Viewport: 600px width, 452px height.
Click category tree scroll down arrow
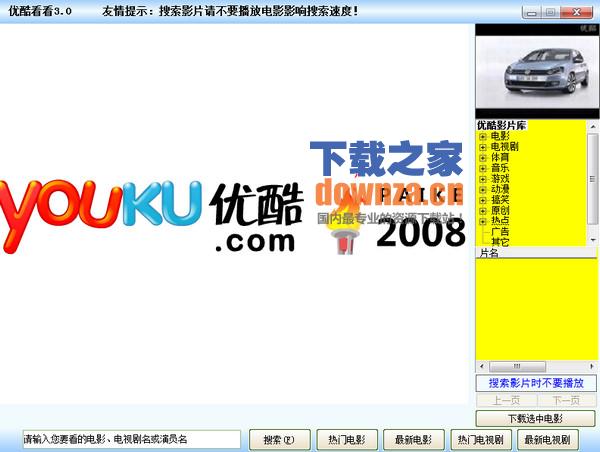click(x=593, y=240)
